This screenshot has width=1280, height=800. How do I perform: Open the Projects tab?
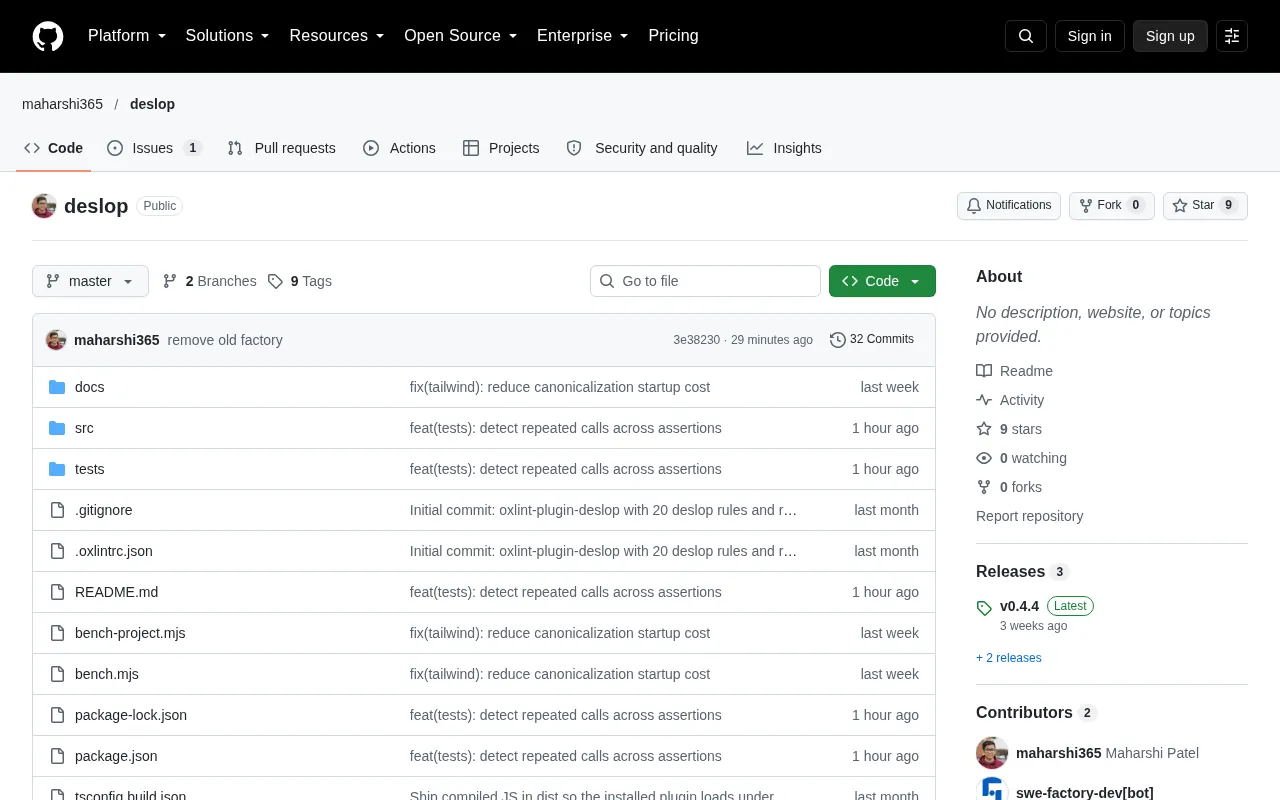[x=501, y=148]
